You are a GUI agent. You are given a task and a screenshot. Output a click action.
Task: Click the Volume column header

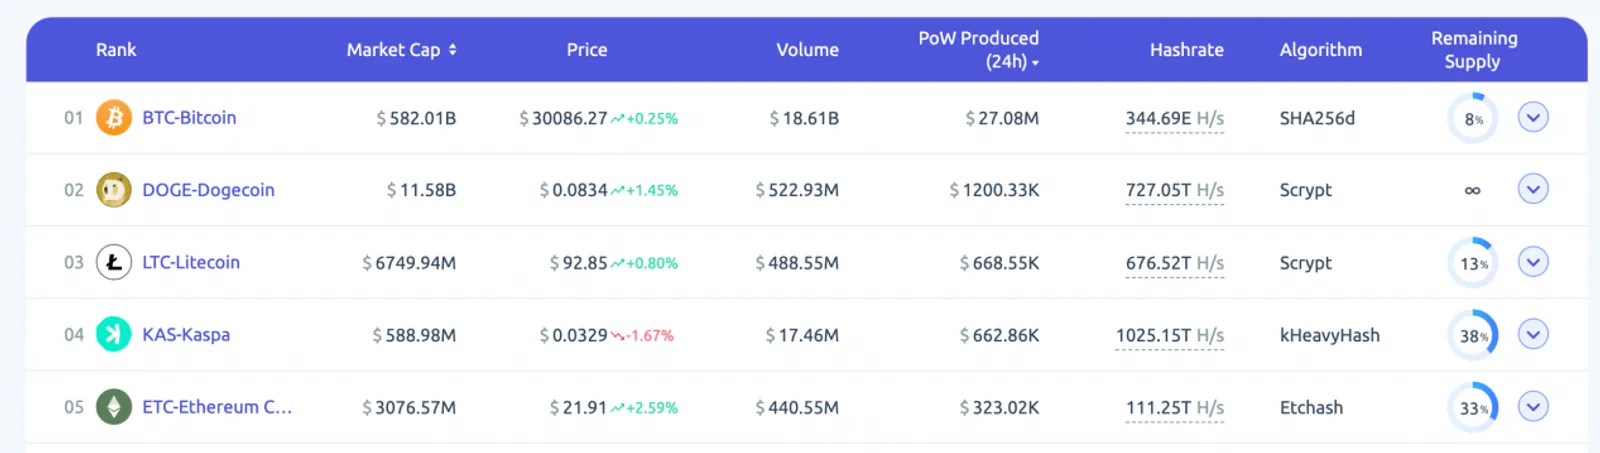(x=807, y=49)
